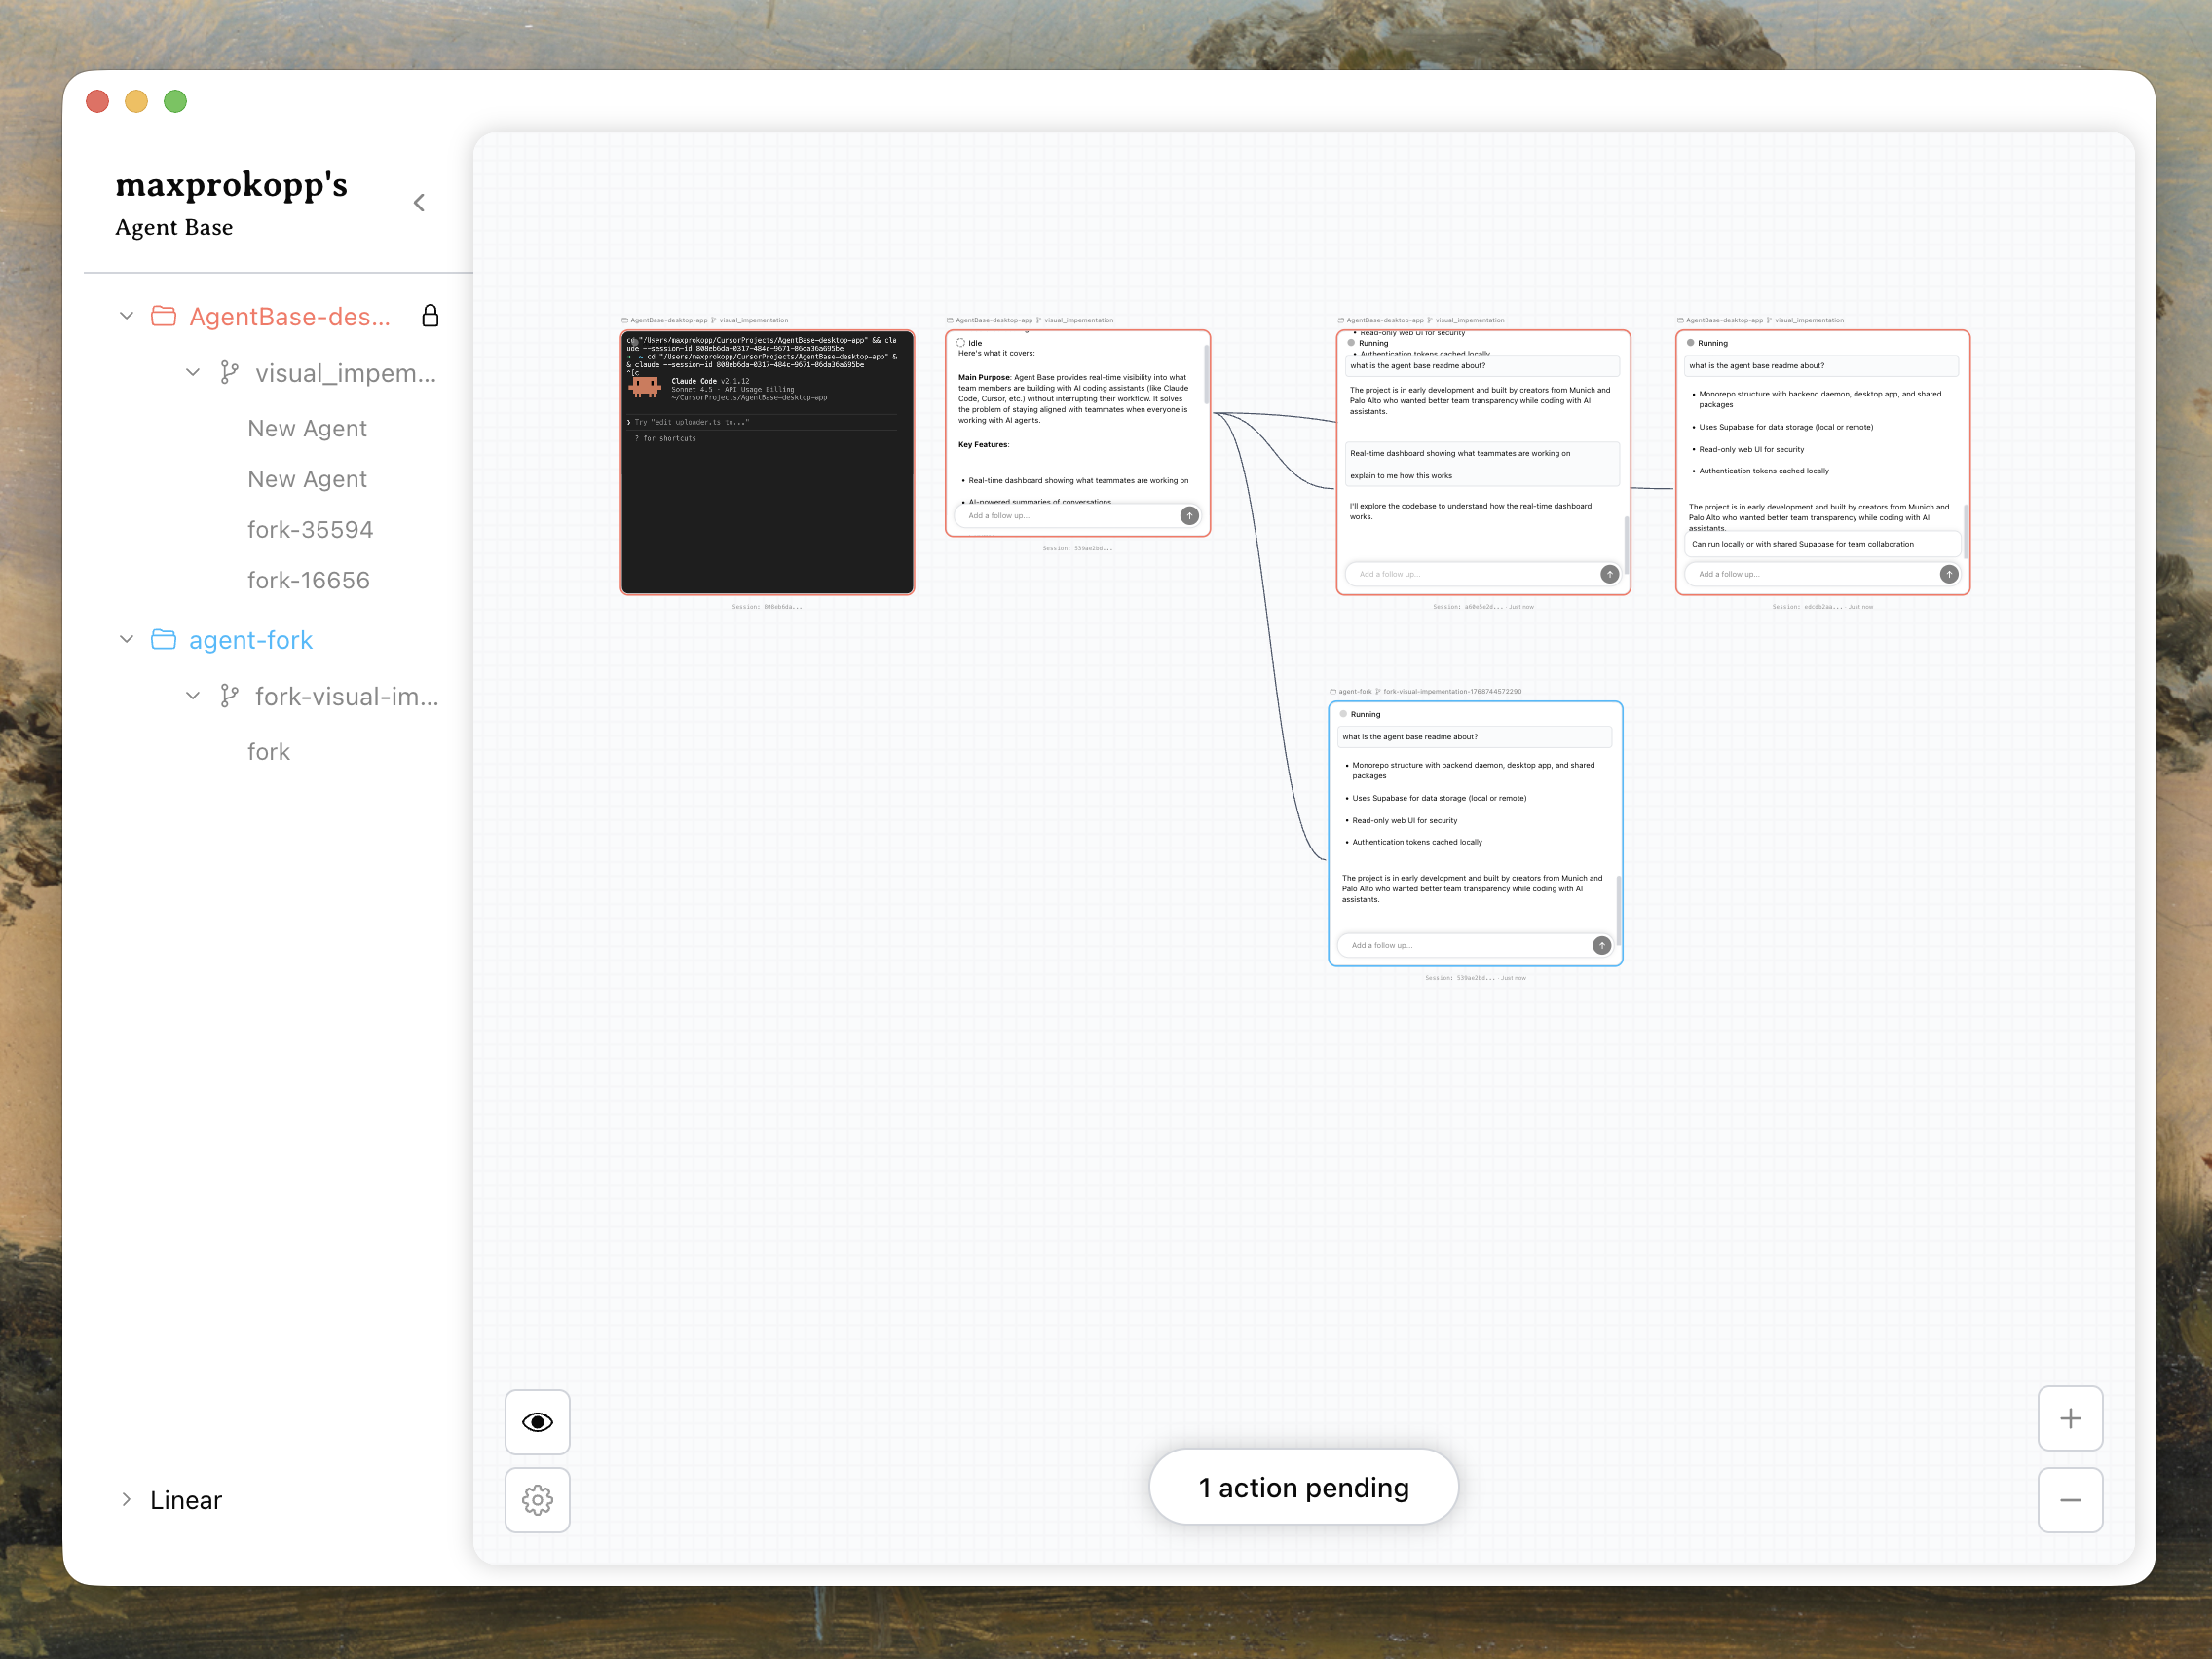The width and height of the screenshot is (2212, 1659).
Task: Click the scrollbar in the blue agent-fork card
Action: pos(1618,911)
